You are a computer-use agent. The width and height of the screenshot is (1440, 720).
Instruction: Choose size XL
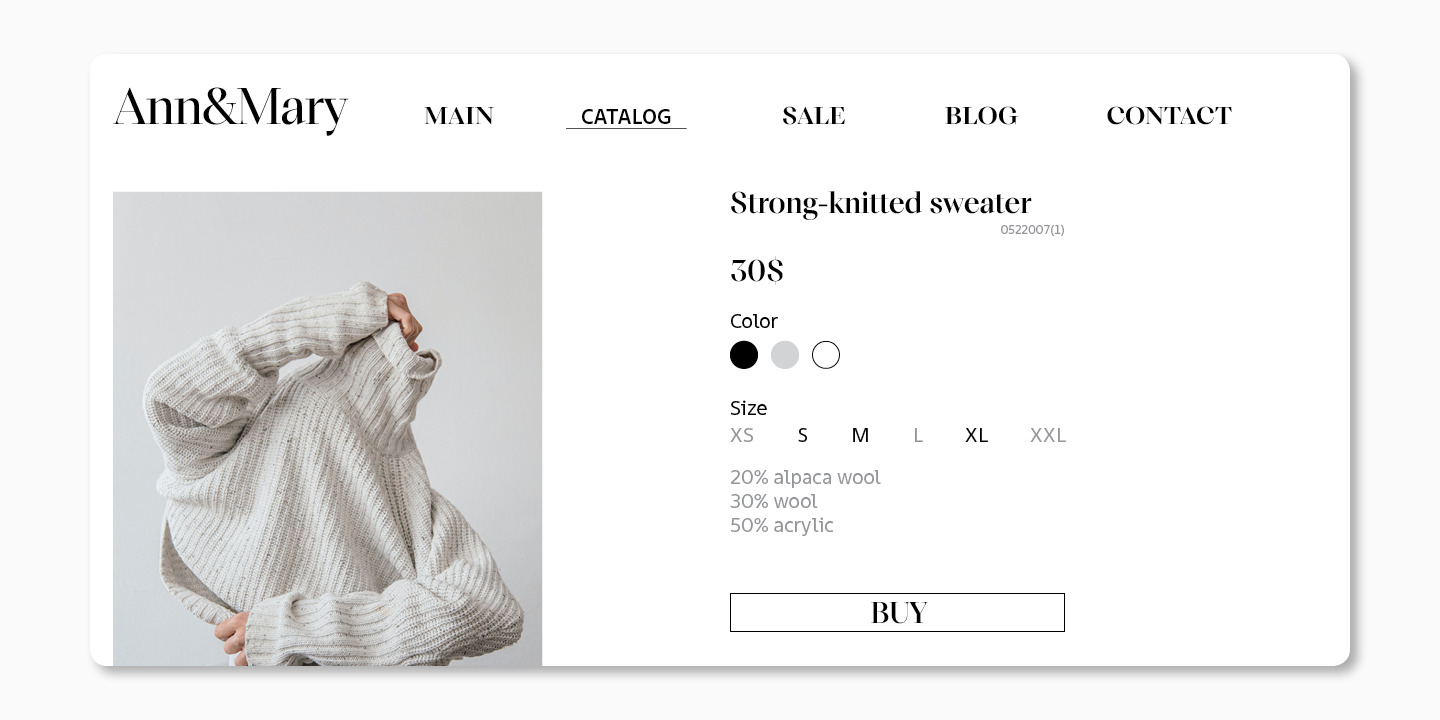click(976, 435)
